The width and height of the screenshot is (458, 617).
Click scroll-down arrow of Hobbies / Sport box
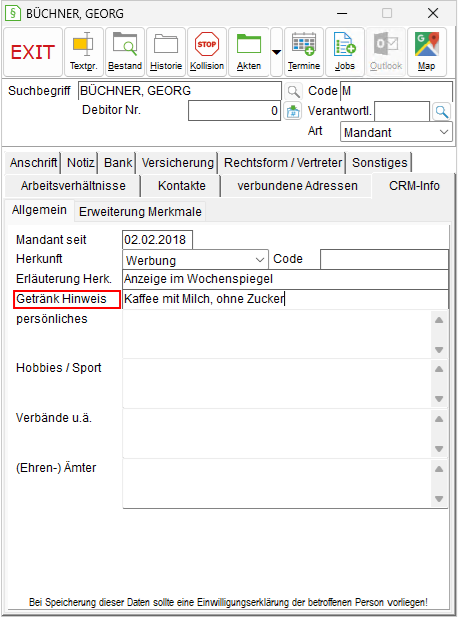[x=439, y=399]
